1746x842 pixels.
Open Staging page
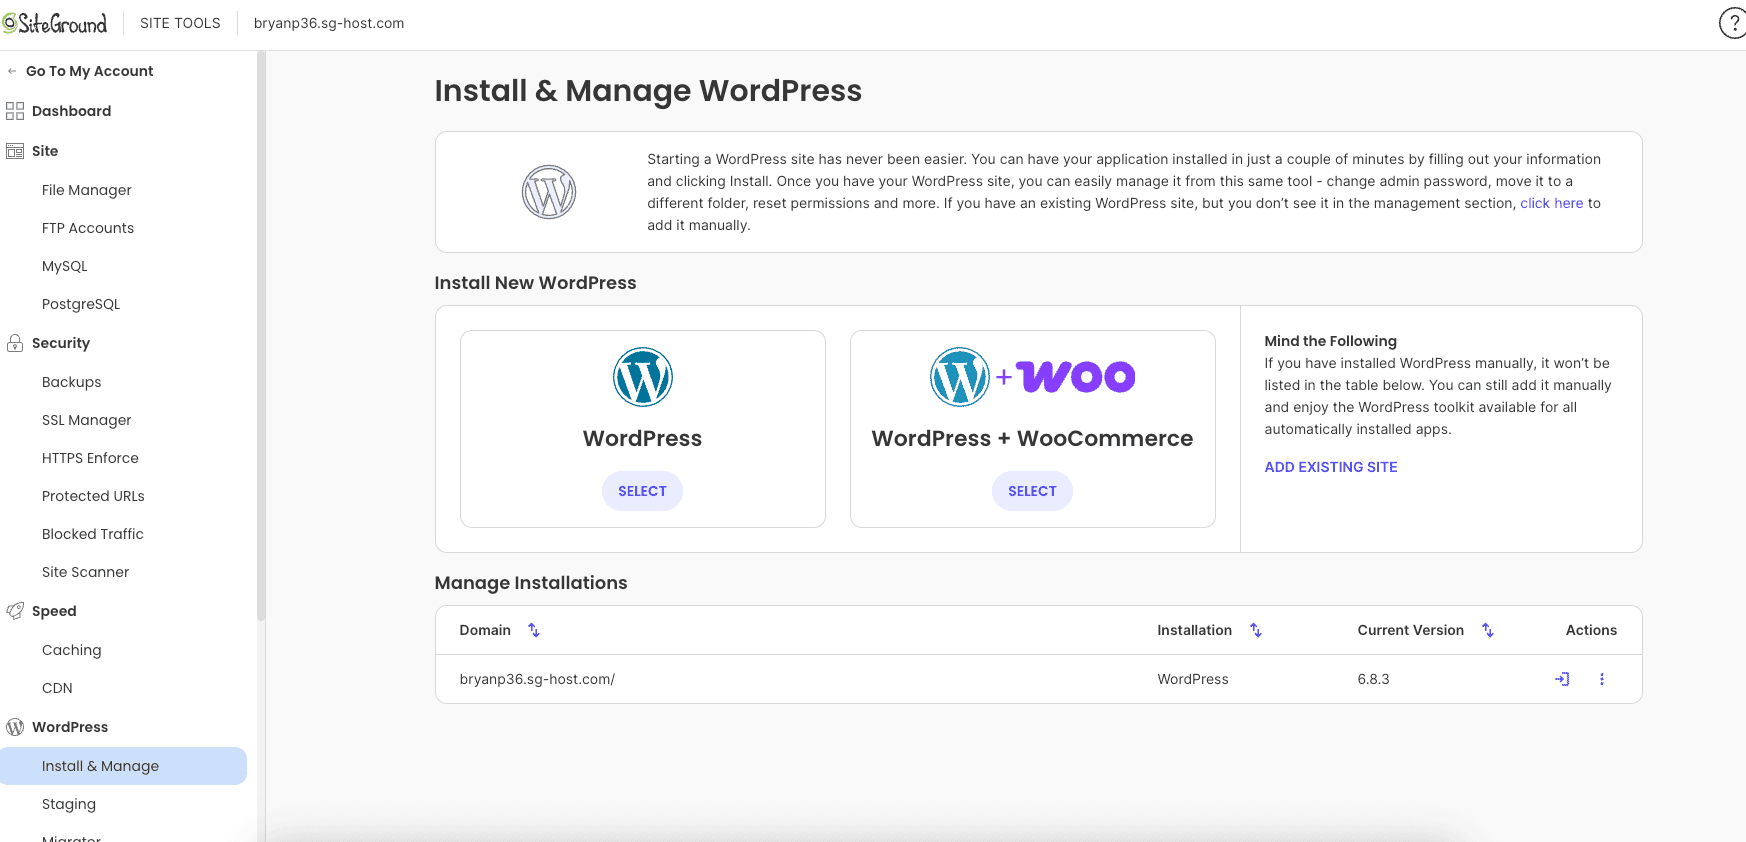(x=69, y=804)
